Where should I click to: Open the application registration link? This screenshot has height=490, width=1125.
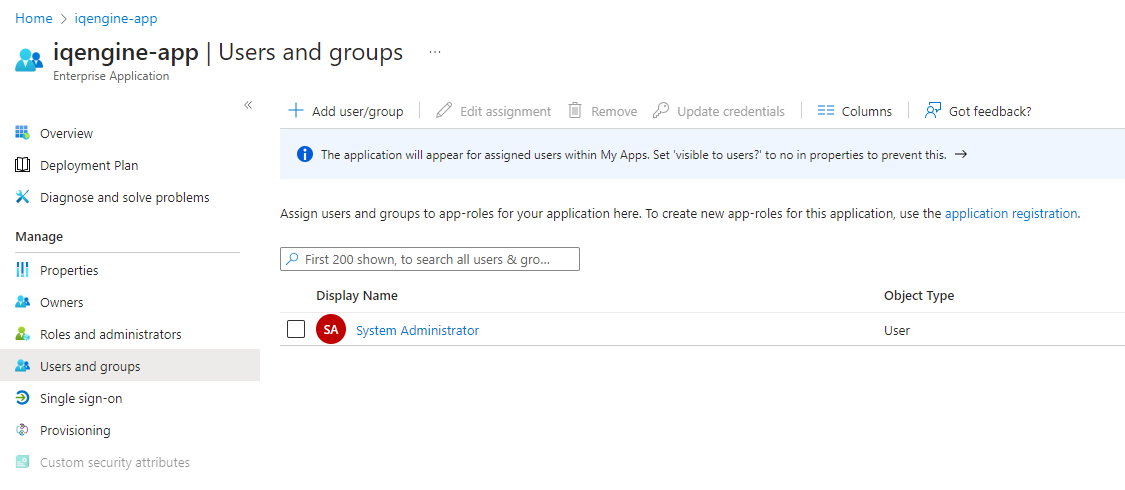pyautogui.click(x=1010, y=213)
